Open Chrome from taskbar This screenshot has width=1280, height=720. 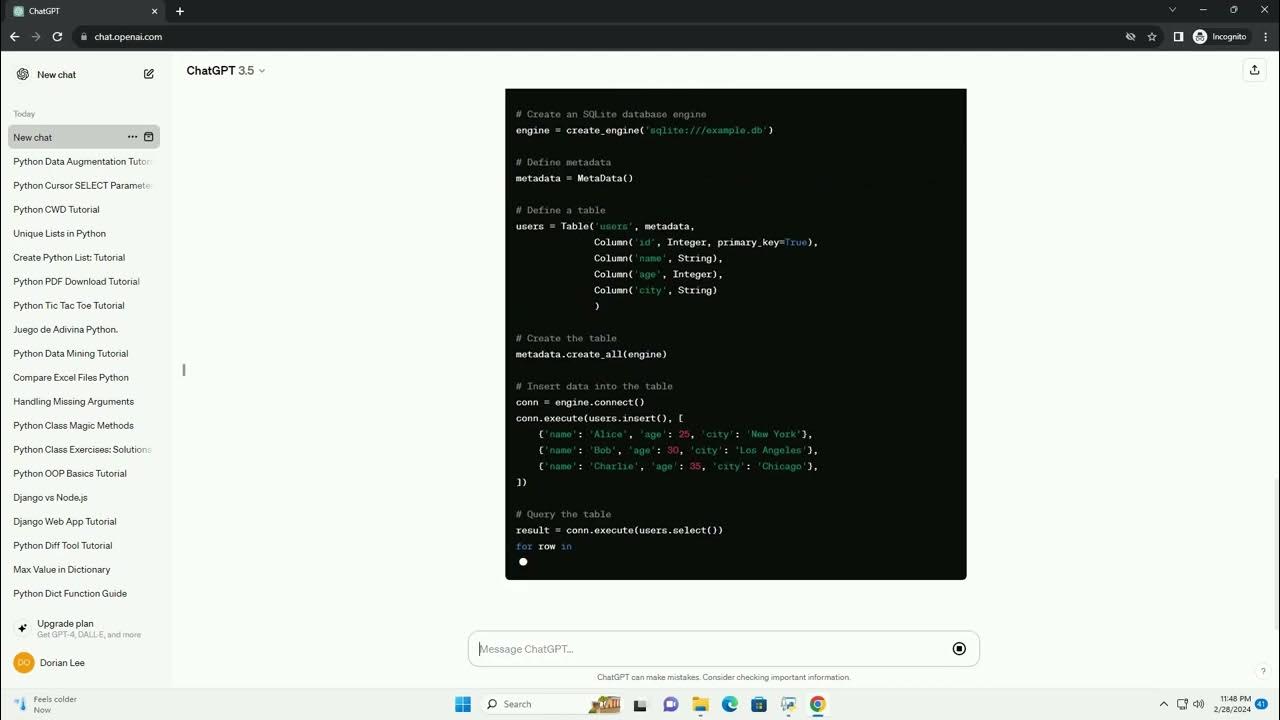click(x=818, y=704)
